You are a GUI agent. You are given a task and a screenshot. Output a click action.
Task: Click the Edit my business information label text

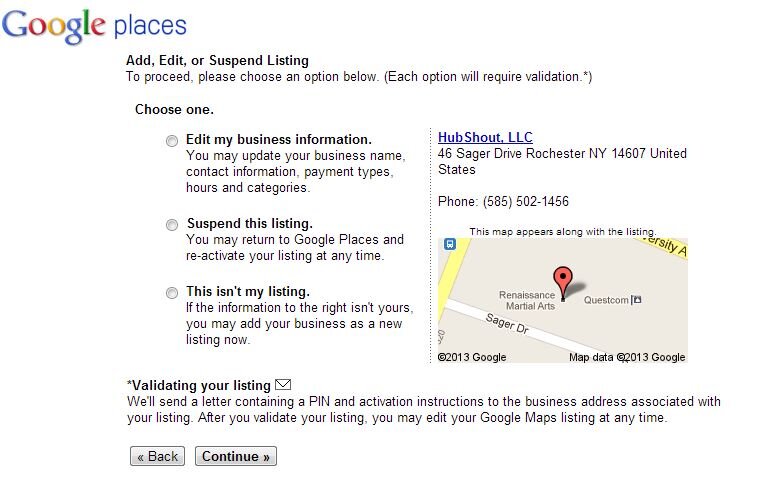279,140
